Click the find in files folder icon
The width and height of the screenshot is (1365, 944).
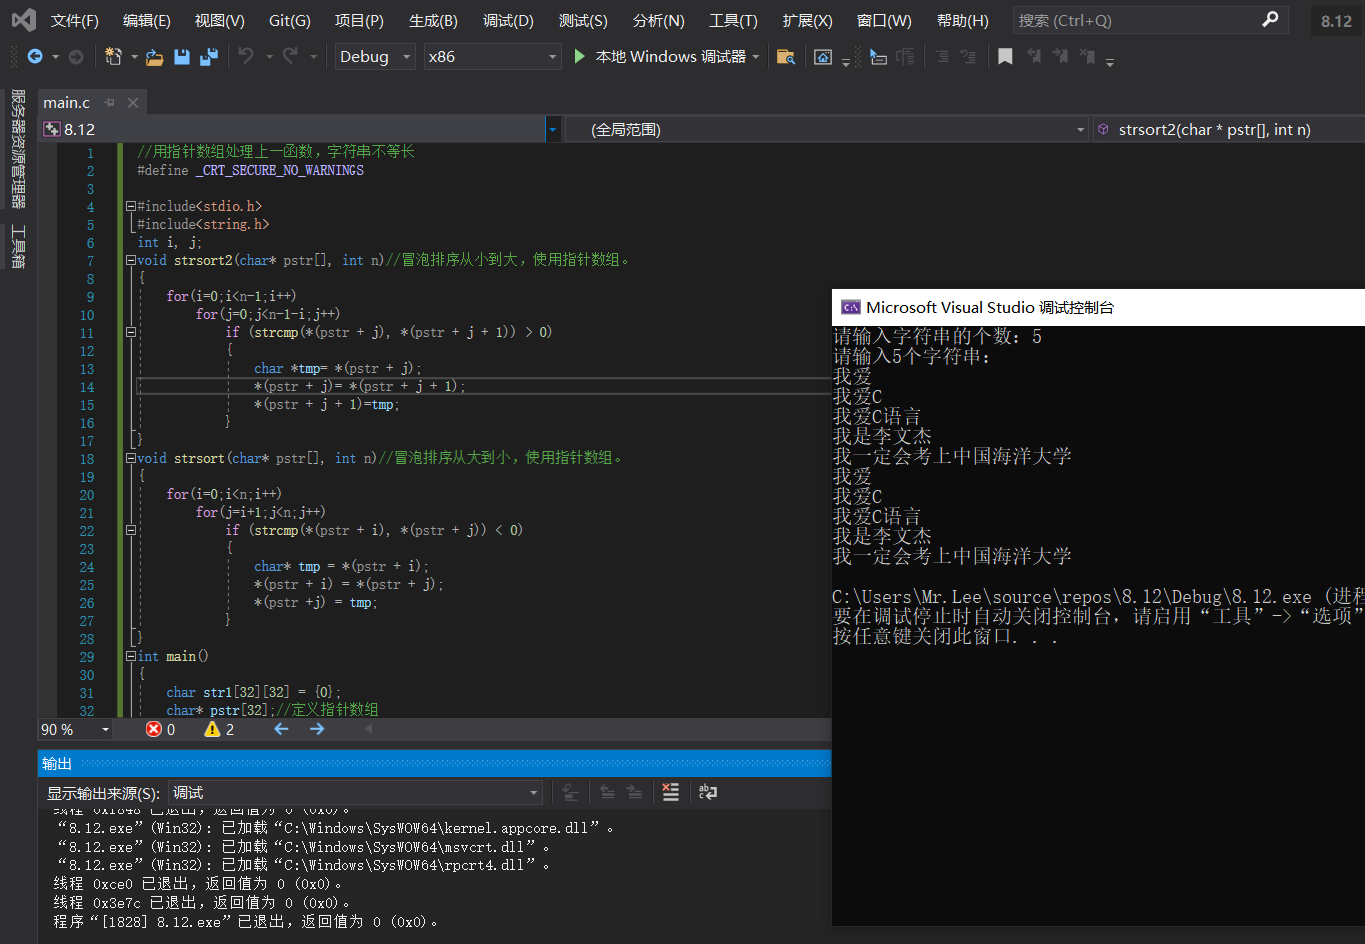tap(786, 57)
